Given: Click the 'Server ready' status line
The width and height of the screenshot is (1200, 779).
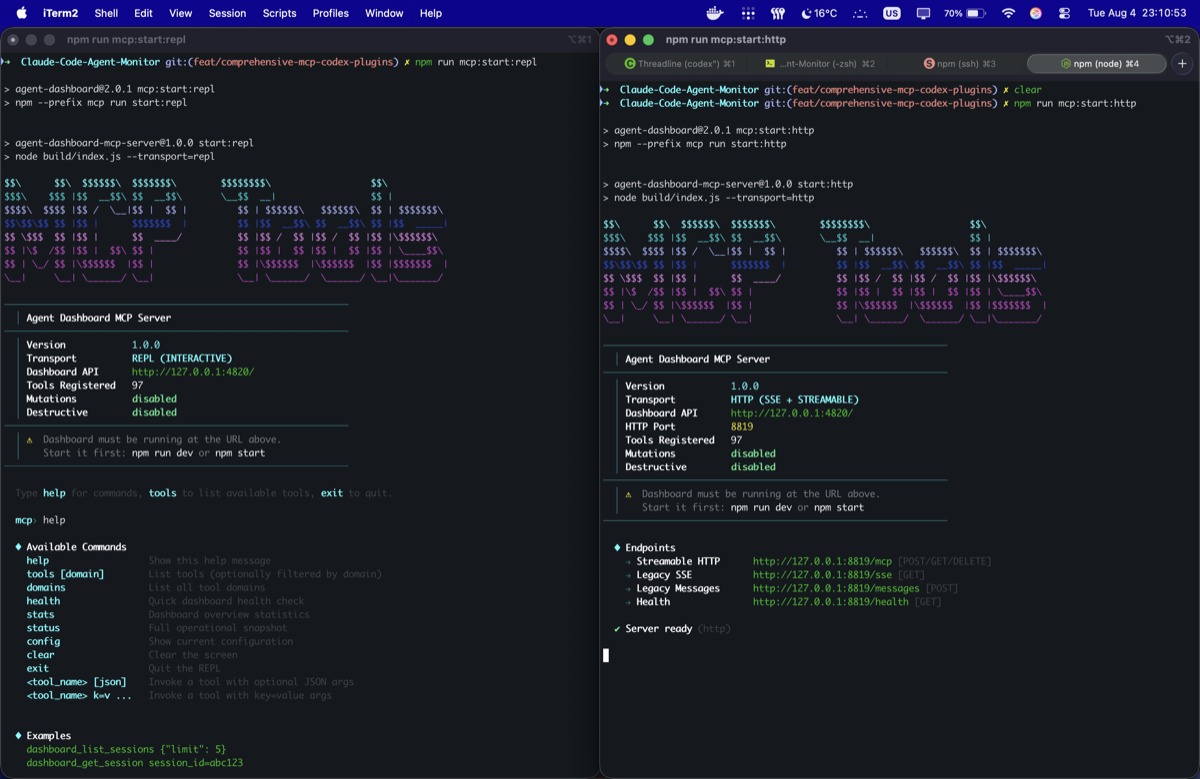Looking at the screenshot, I should [x=672, y=629].
